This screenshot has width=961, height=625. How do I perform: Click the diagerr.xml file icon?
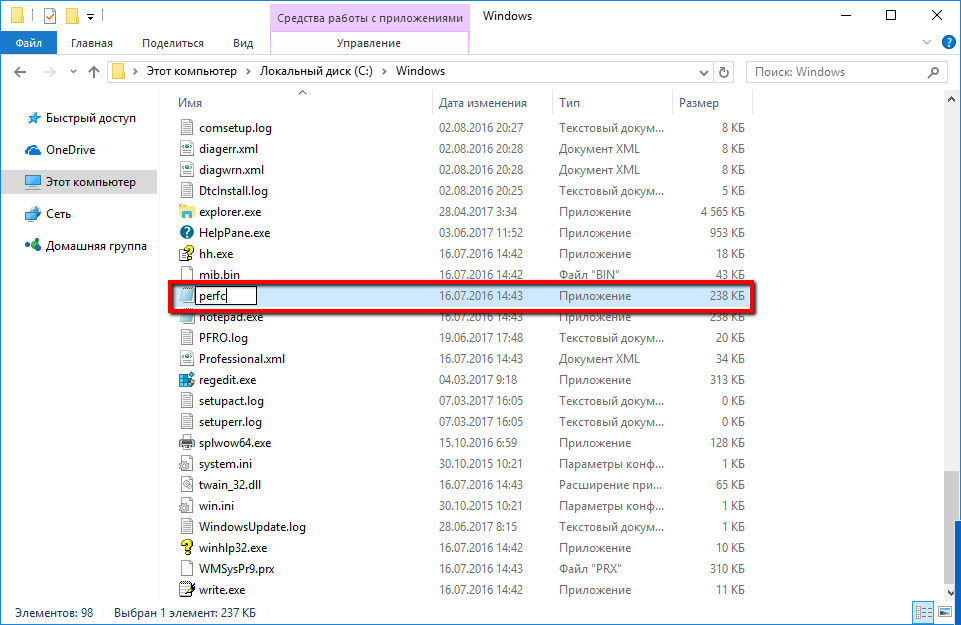(187, 148)
